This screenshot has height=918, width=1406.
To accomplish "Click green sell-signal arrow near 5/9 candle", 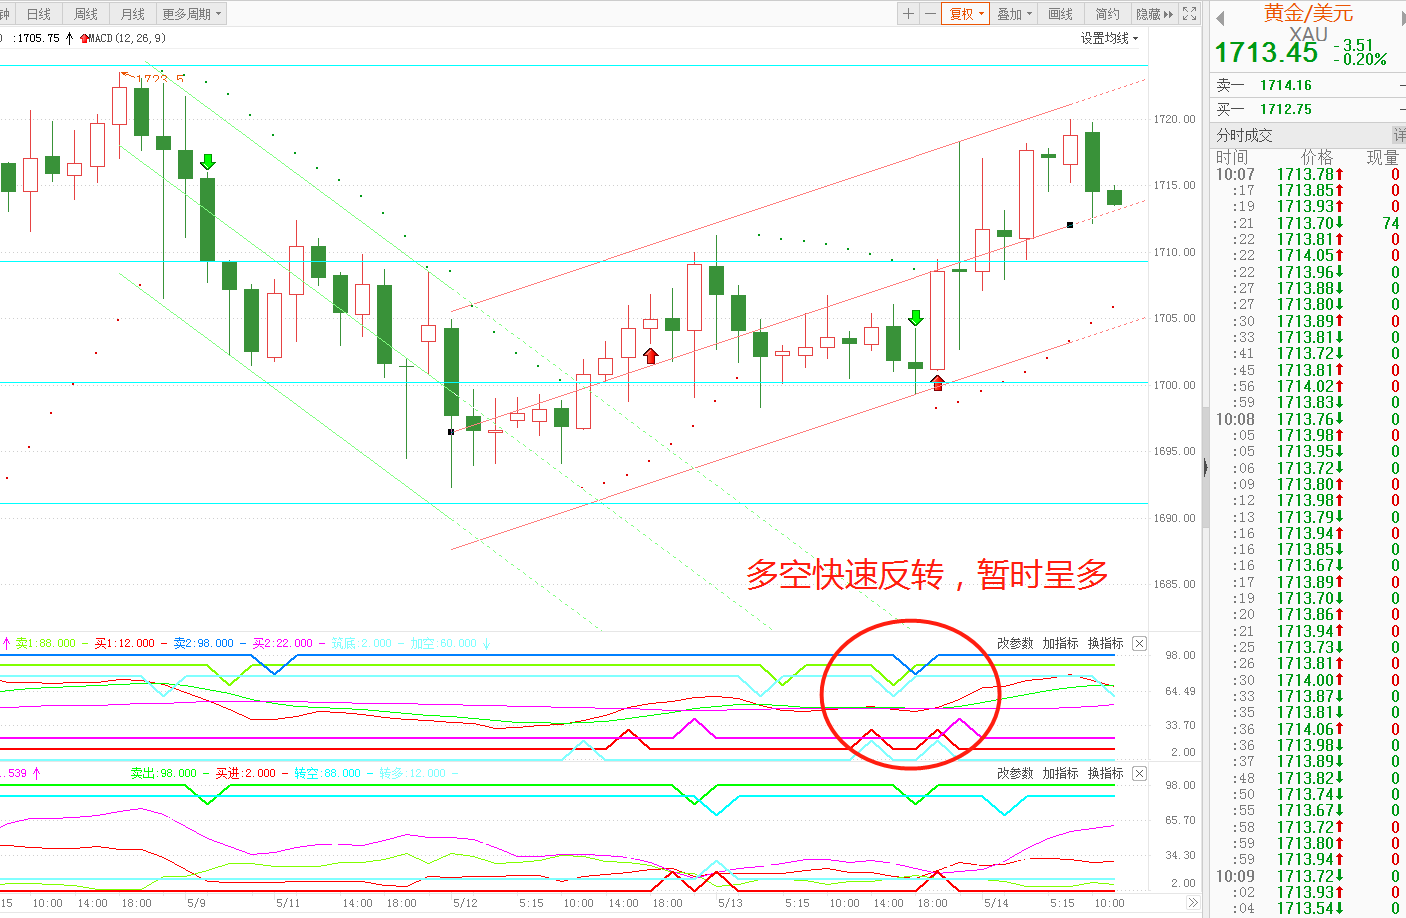I will pyautogui.click(x=208, y=162).
